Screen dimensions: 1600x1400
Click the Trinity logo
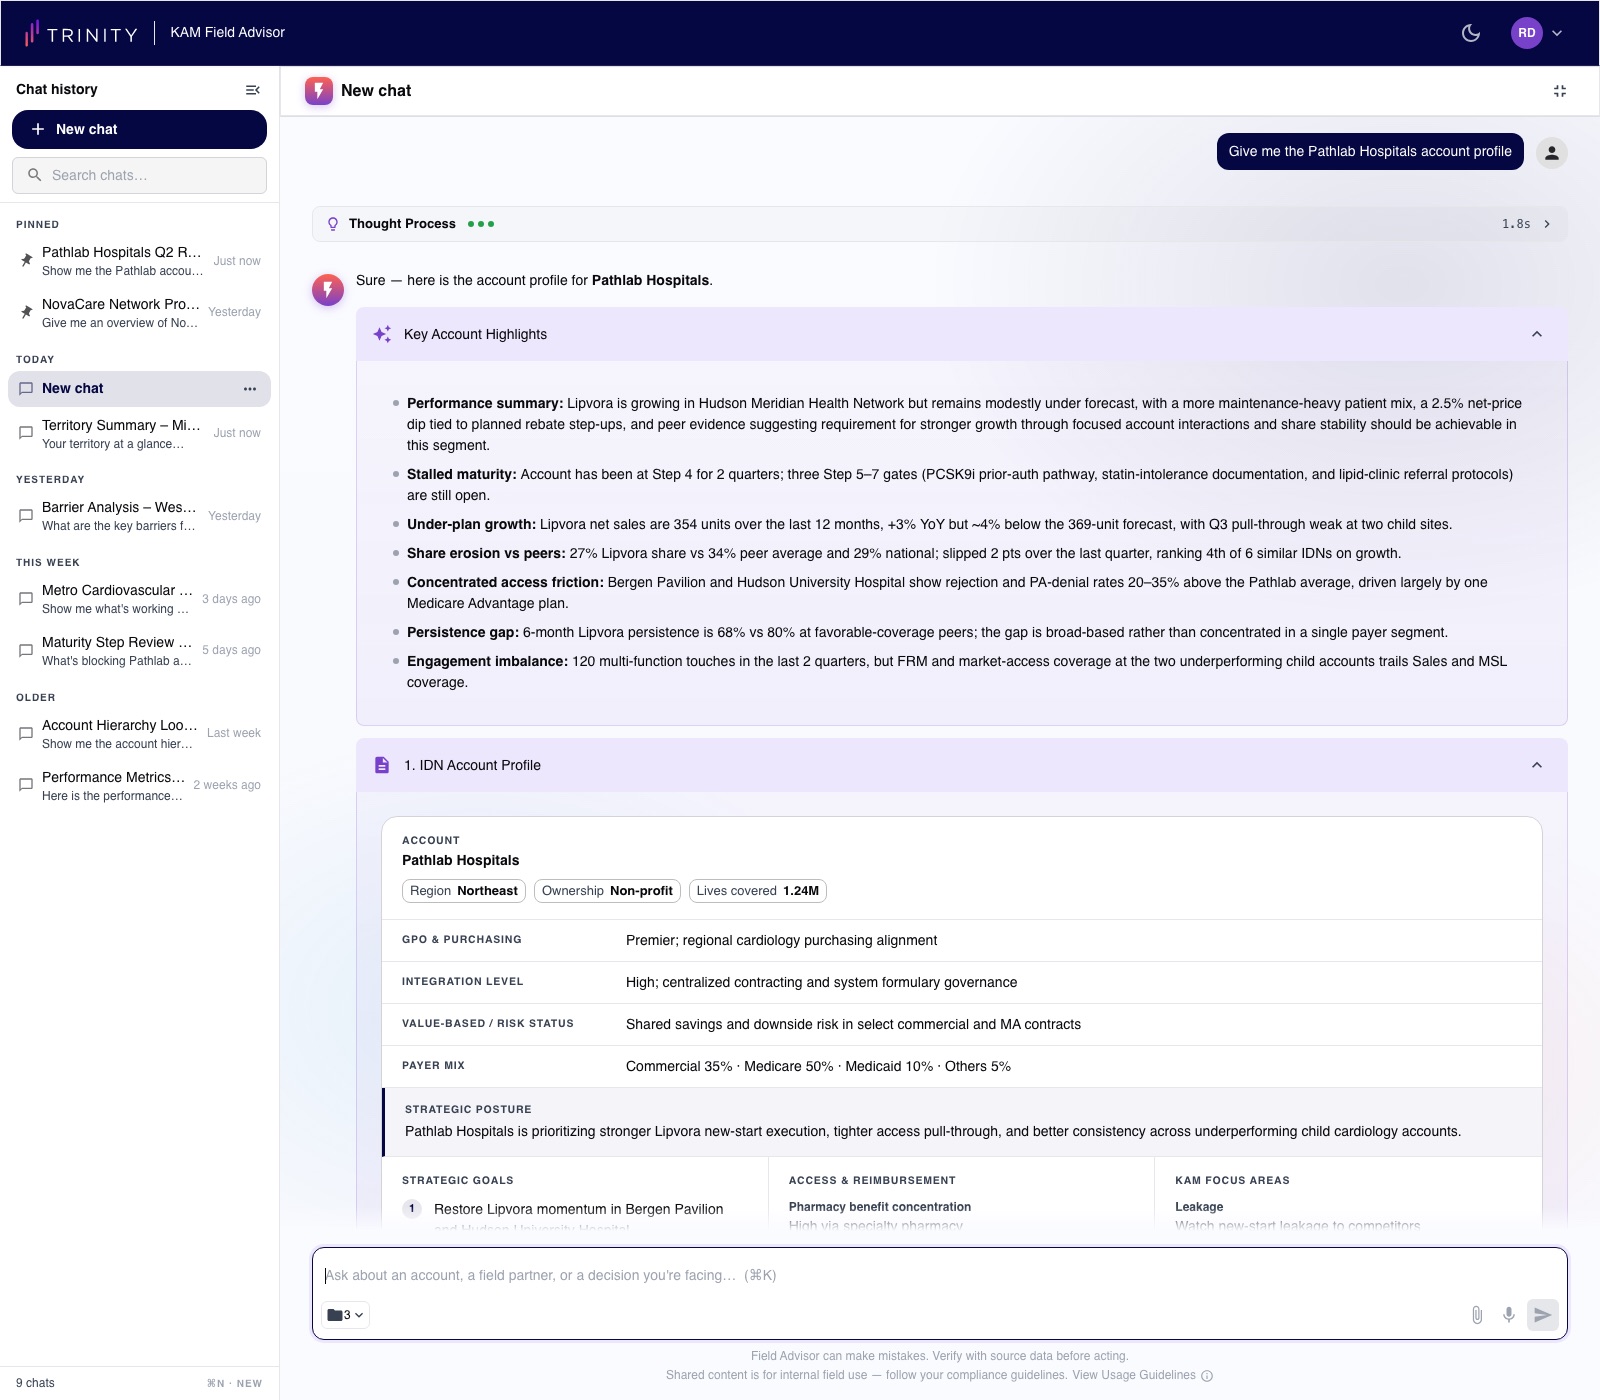coord(81,34)
